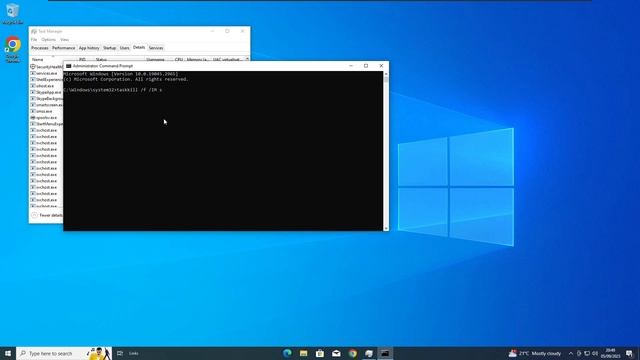The image size is (640, 360).
Task: Click the spoolsv.exe printer icon
Action: (33, 118)
